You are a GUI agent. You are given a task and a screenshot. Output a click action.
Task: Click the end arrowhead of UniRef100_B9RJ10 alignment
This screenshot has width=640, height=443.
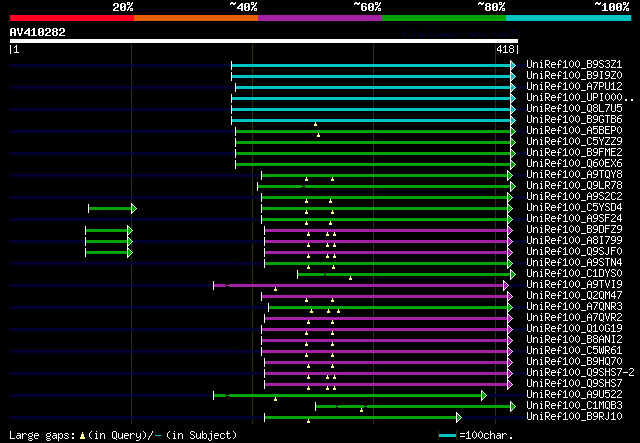[459, 418]
